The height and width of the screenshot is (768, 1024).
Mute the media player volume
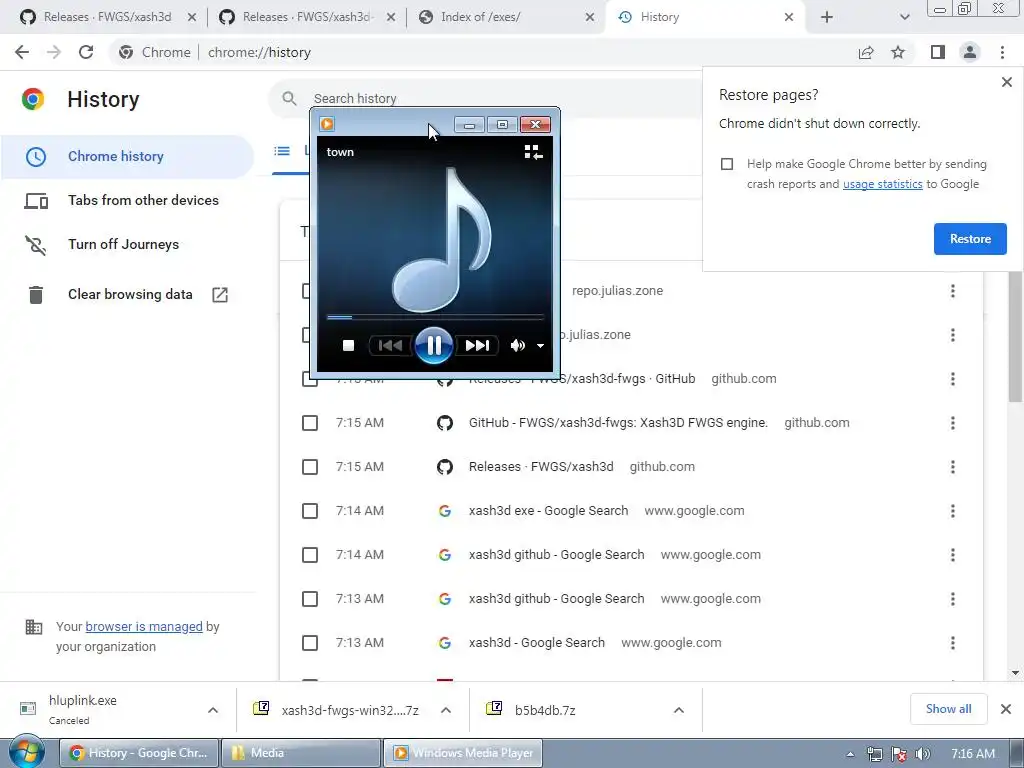tap(517, 345)
